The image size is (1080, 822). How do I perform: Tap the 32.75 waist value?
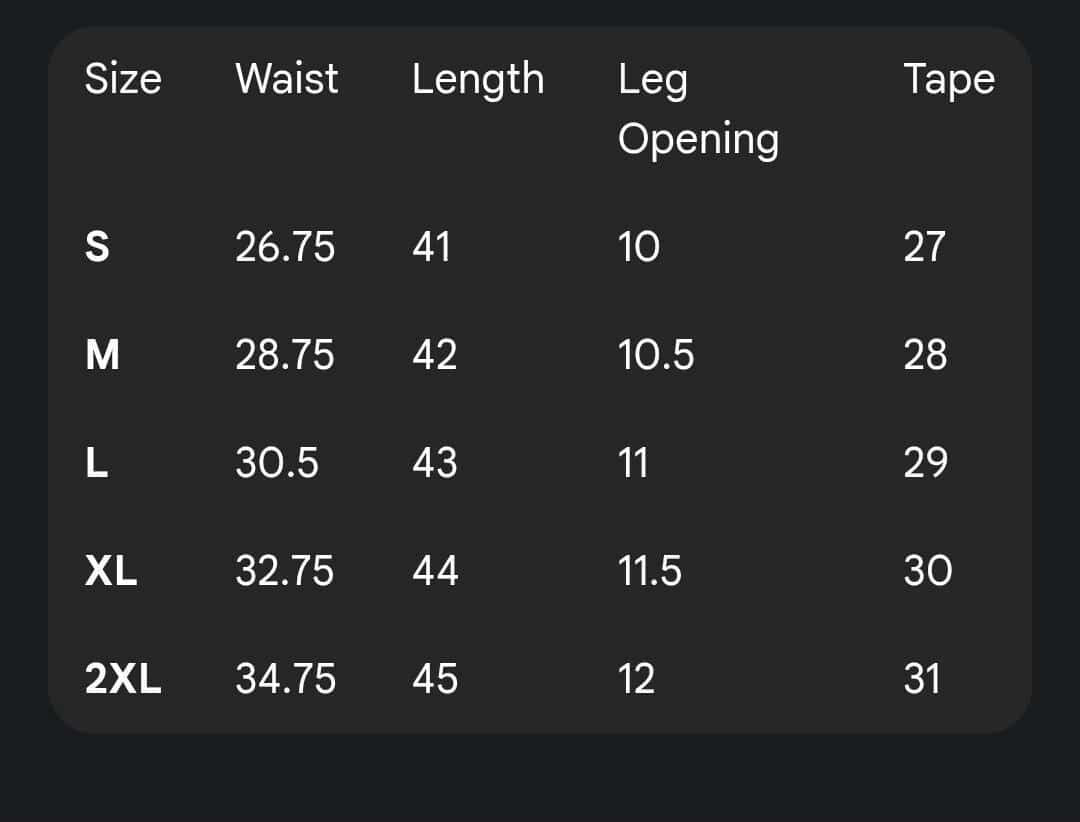[x=285, y=571]
